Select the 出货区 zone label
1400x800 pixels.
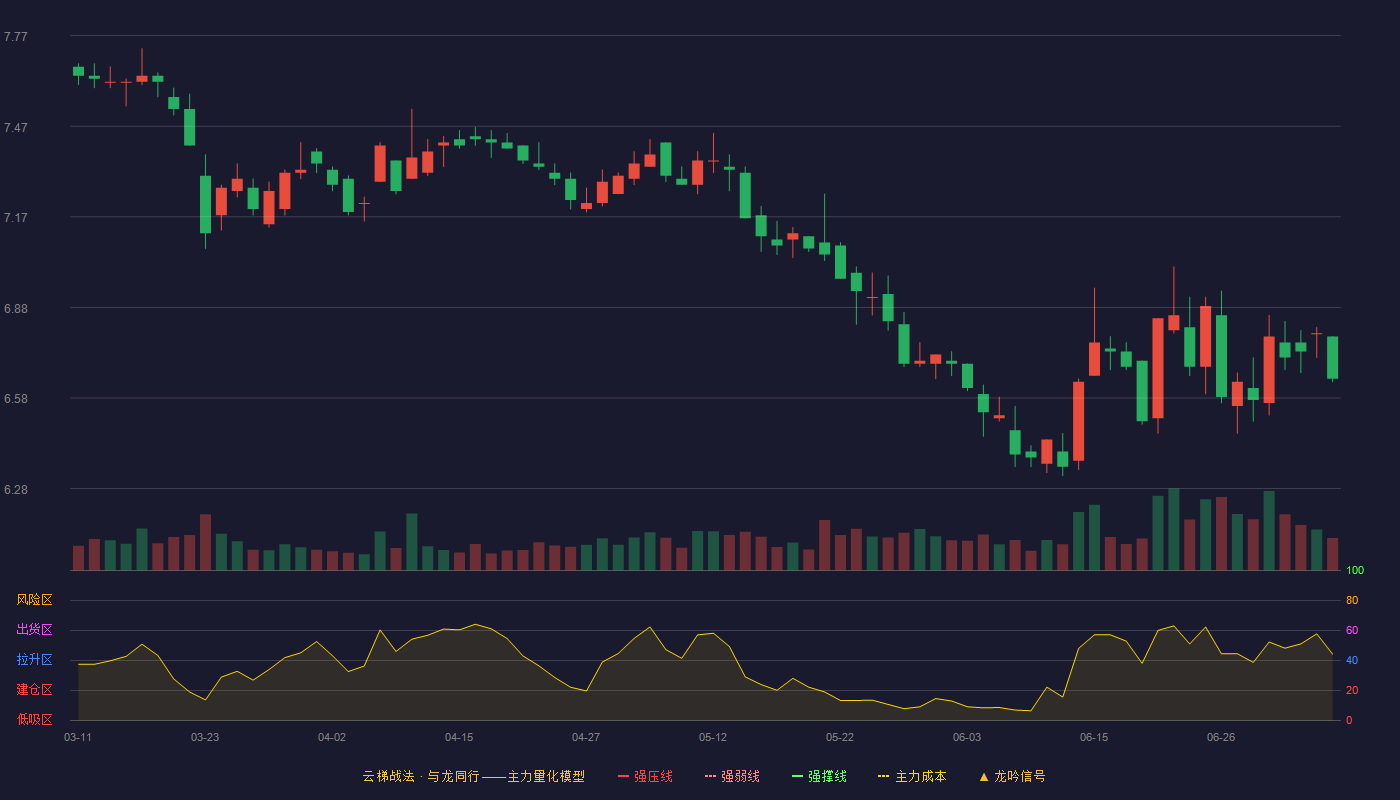[x=34, y=630]
